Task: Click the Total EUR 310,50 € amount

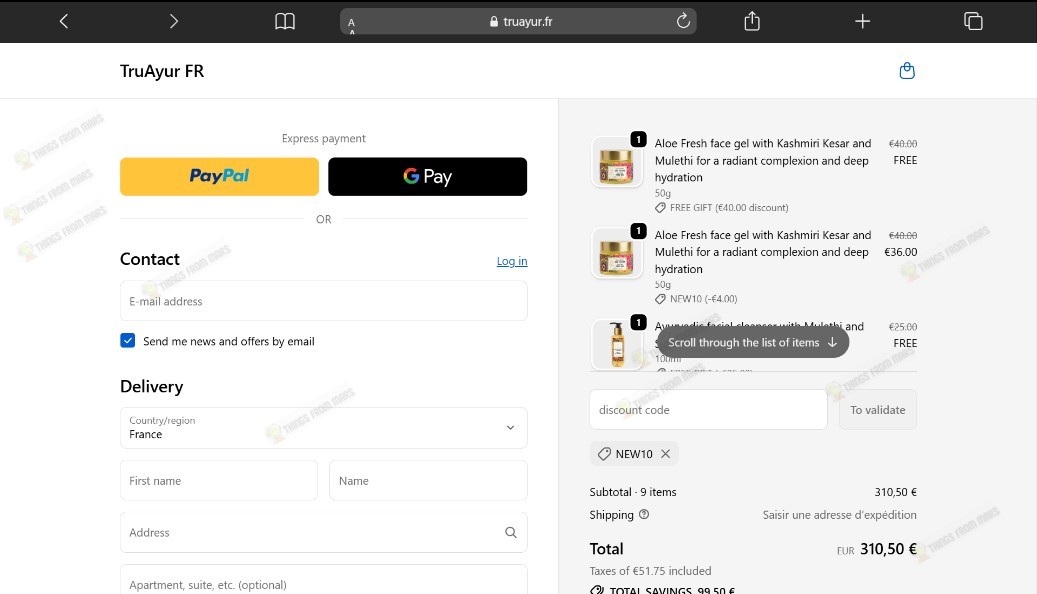Action: point(877,549)
